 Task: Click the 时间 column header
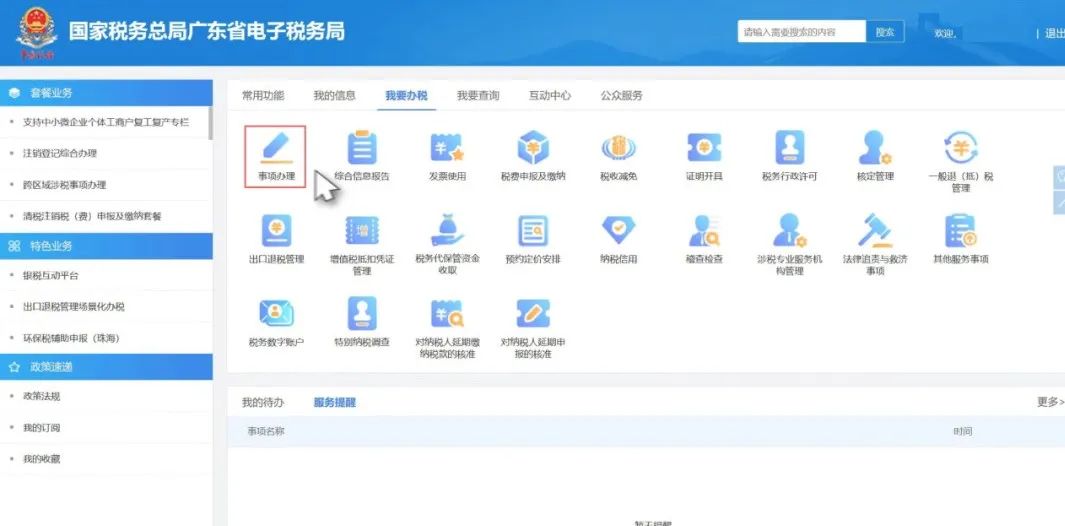tap(962, 432)
